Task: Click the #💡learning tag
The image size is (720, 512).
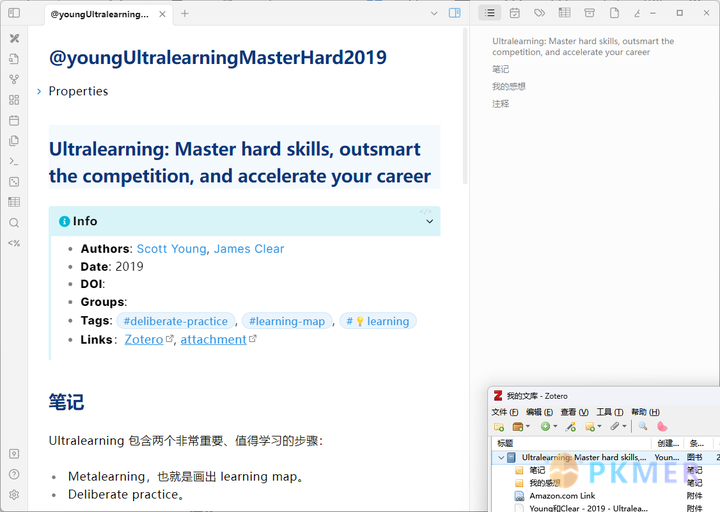Action: coord(378,321)
